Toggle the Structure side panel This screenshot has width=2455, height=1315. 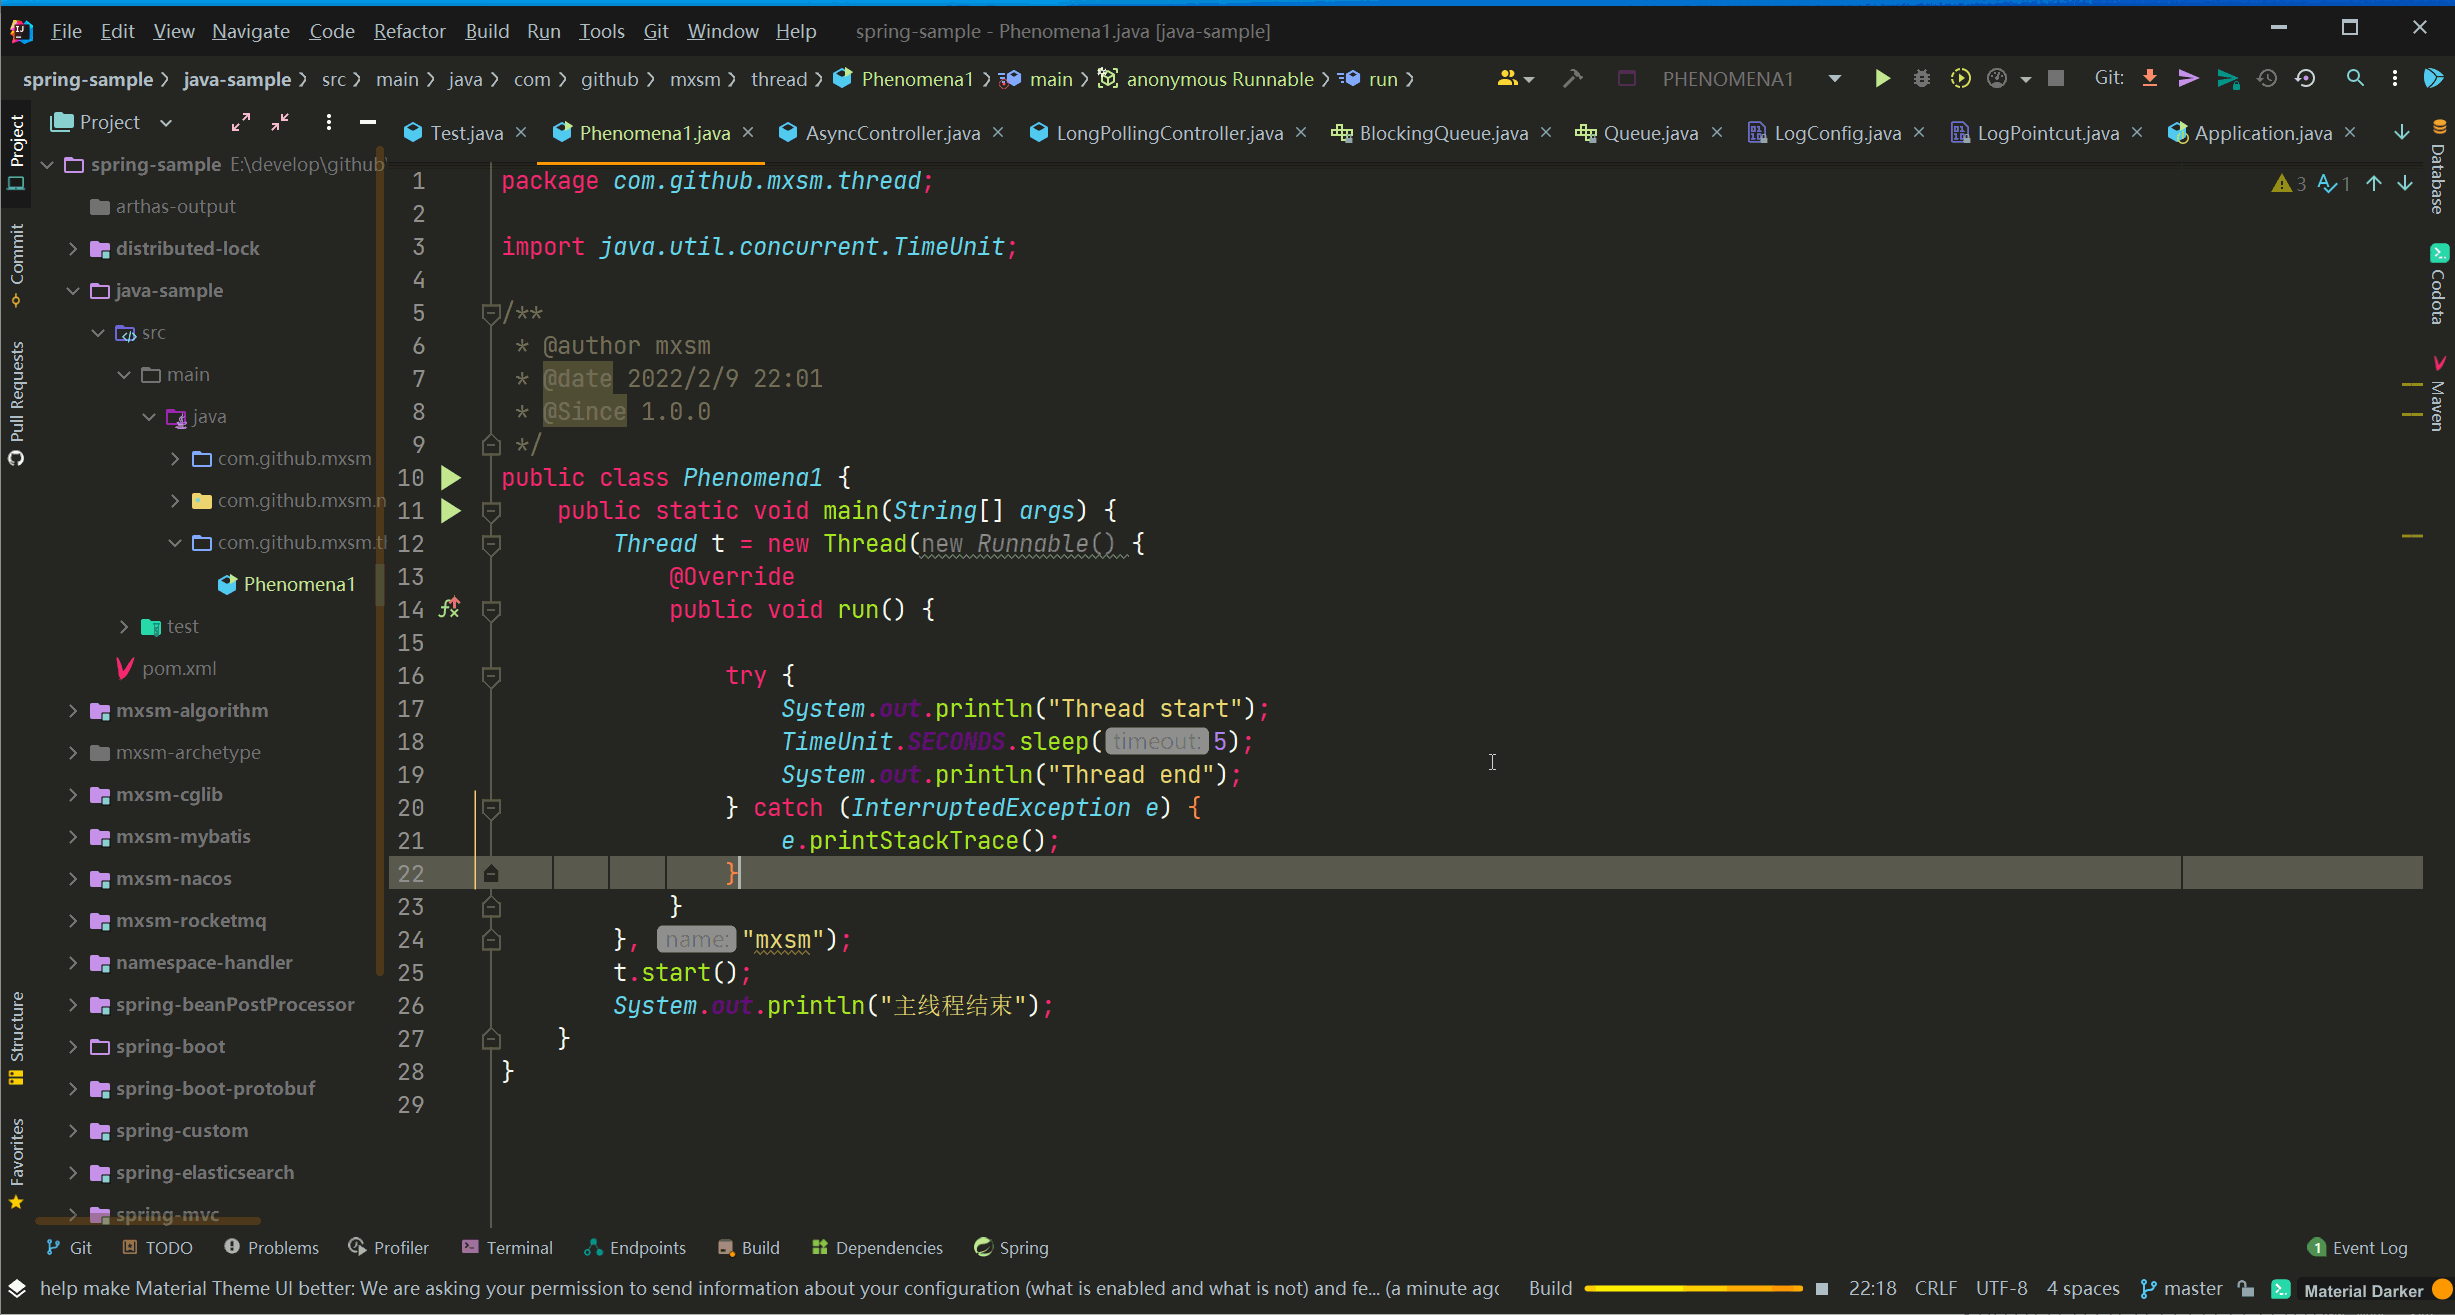tap(17, 1035)
